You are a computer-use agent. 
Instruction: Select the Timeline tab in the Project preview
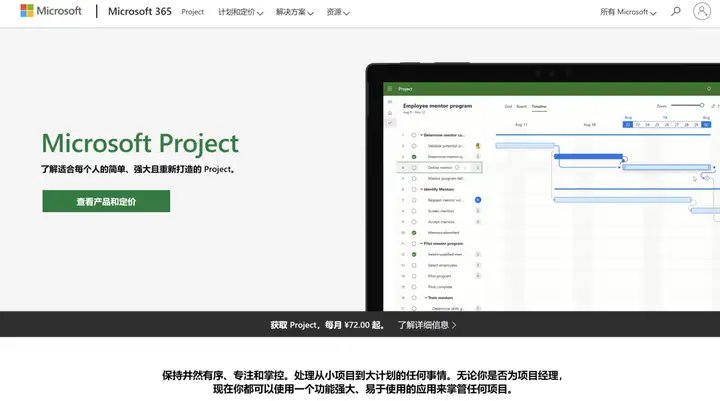[x=539, y=107]
